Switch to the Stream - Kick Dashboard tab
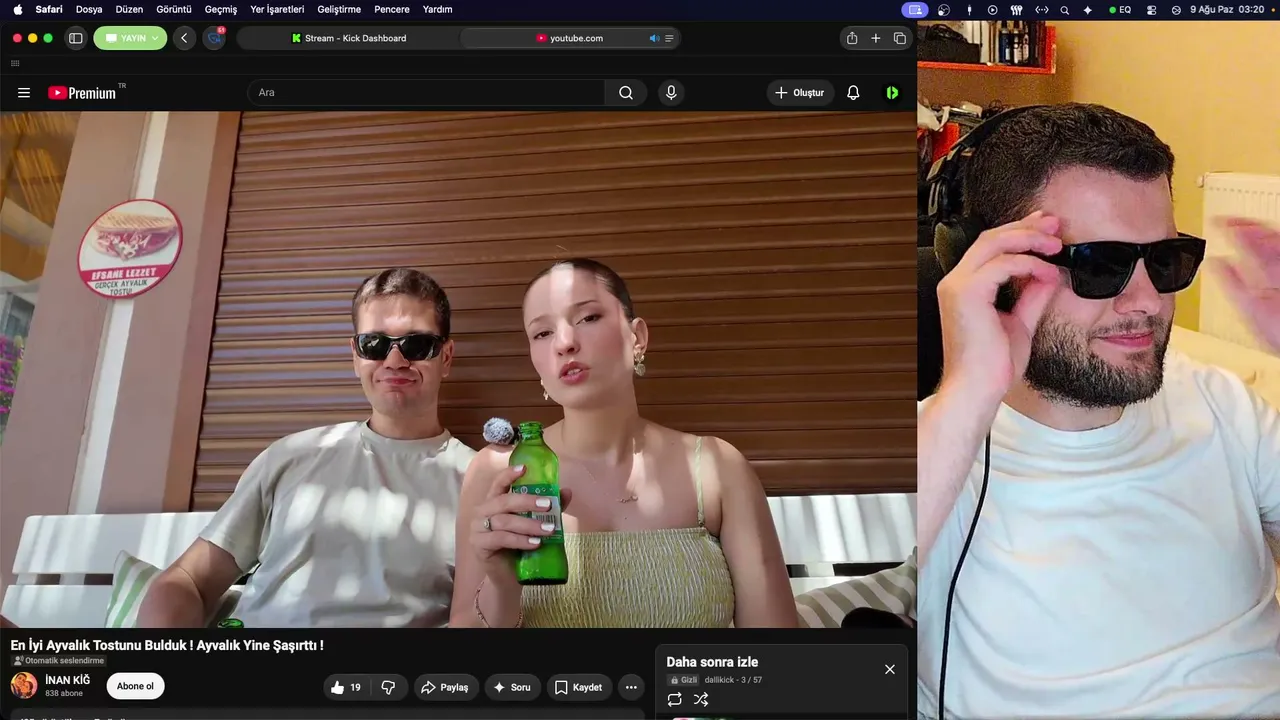1280x720 pixels. 348,38
